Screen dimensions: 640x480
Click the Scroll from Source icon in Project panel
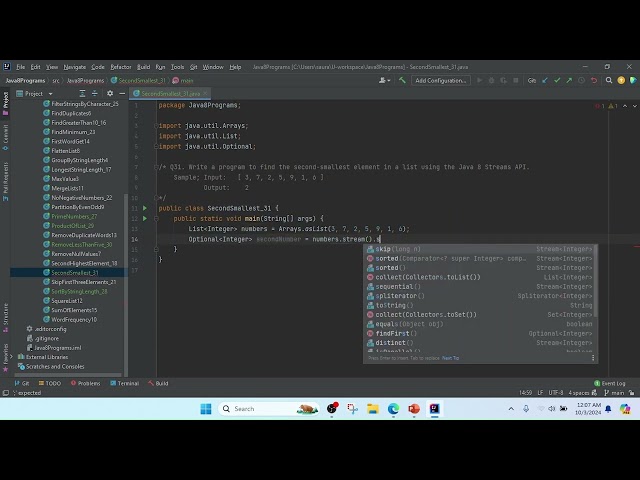[82, 93]
